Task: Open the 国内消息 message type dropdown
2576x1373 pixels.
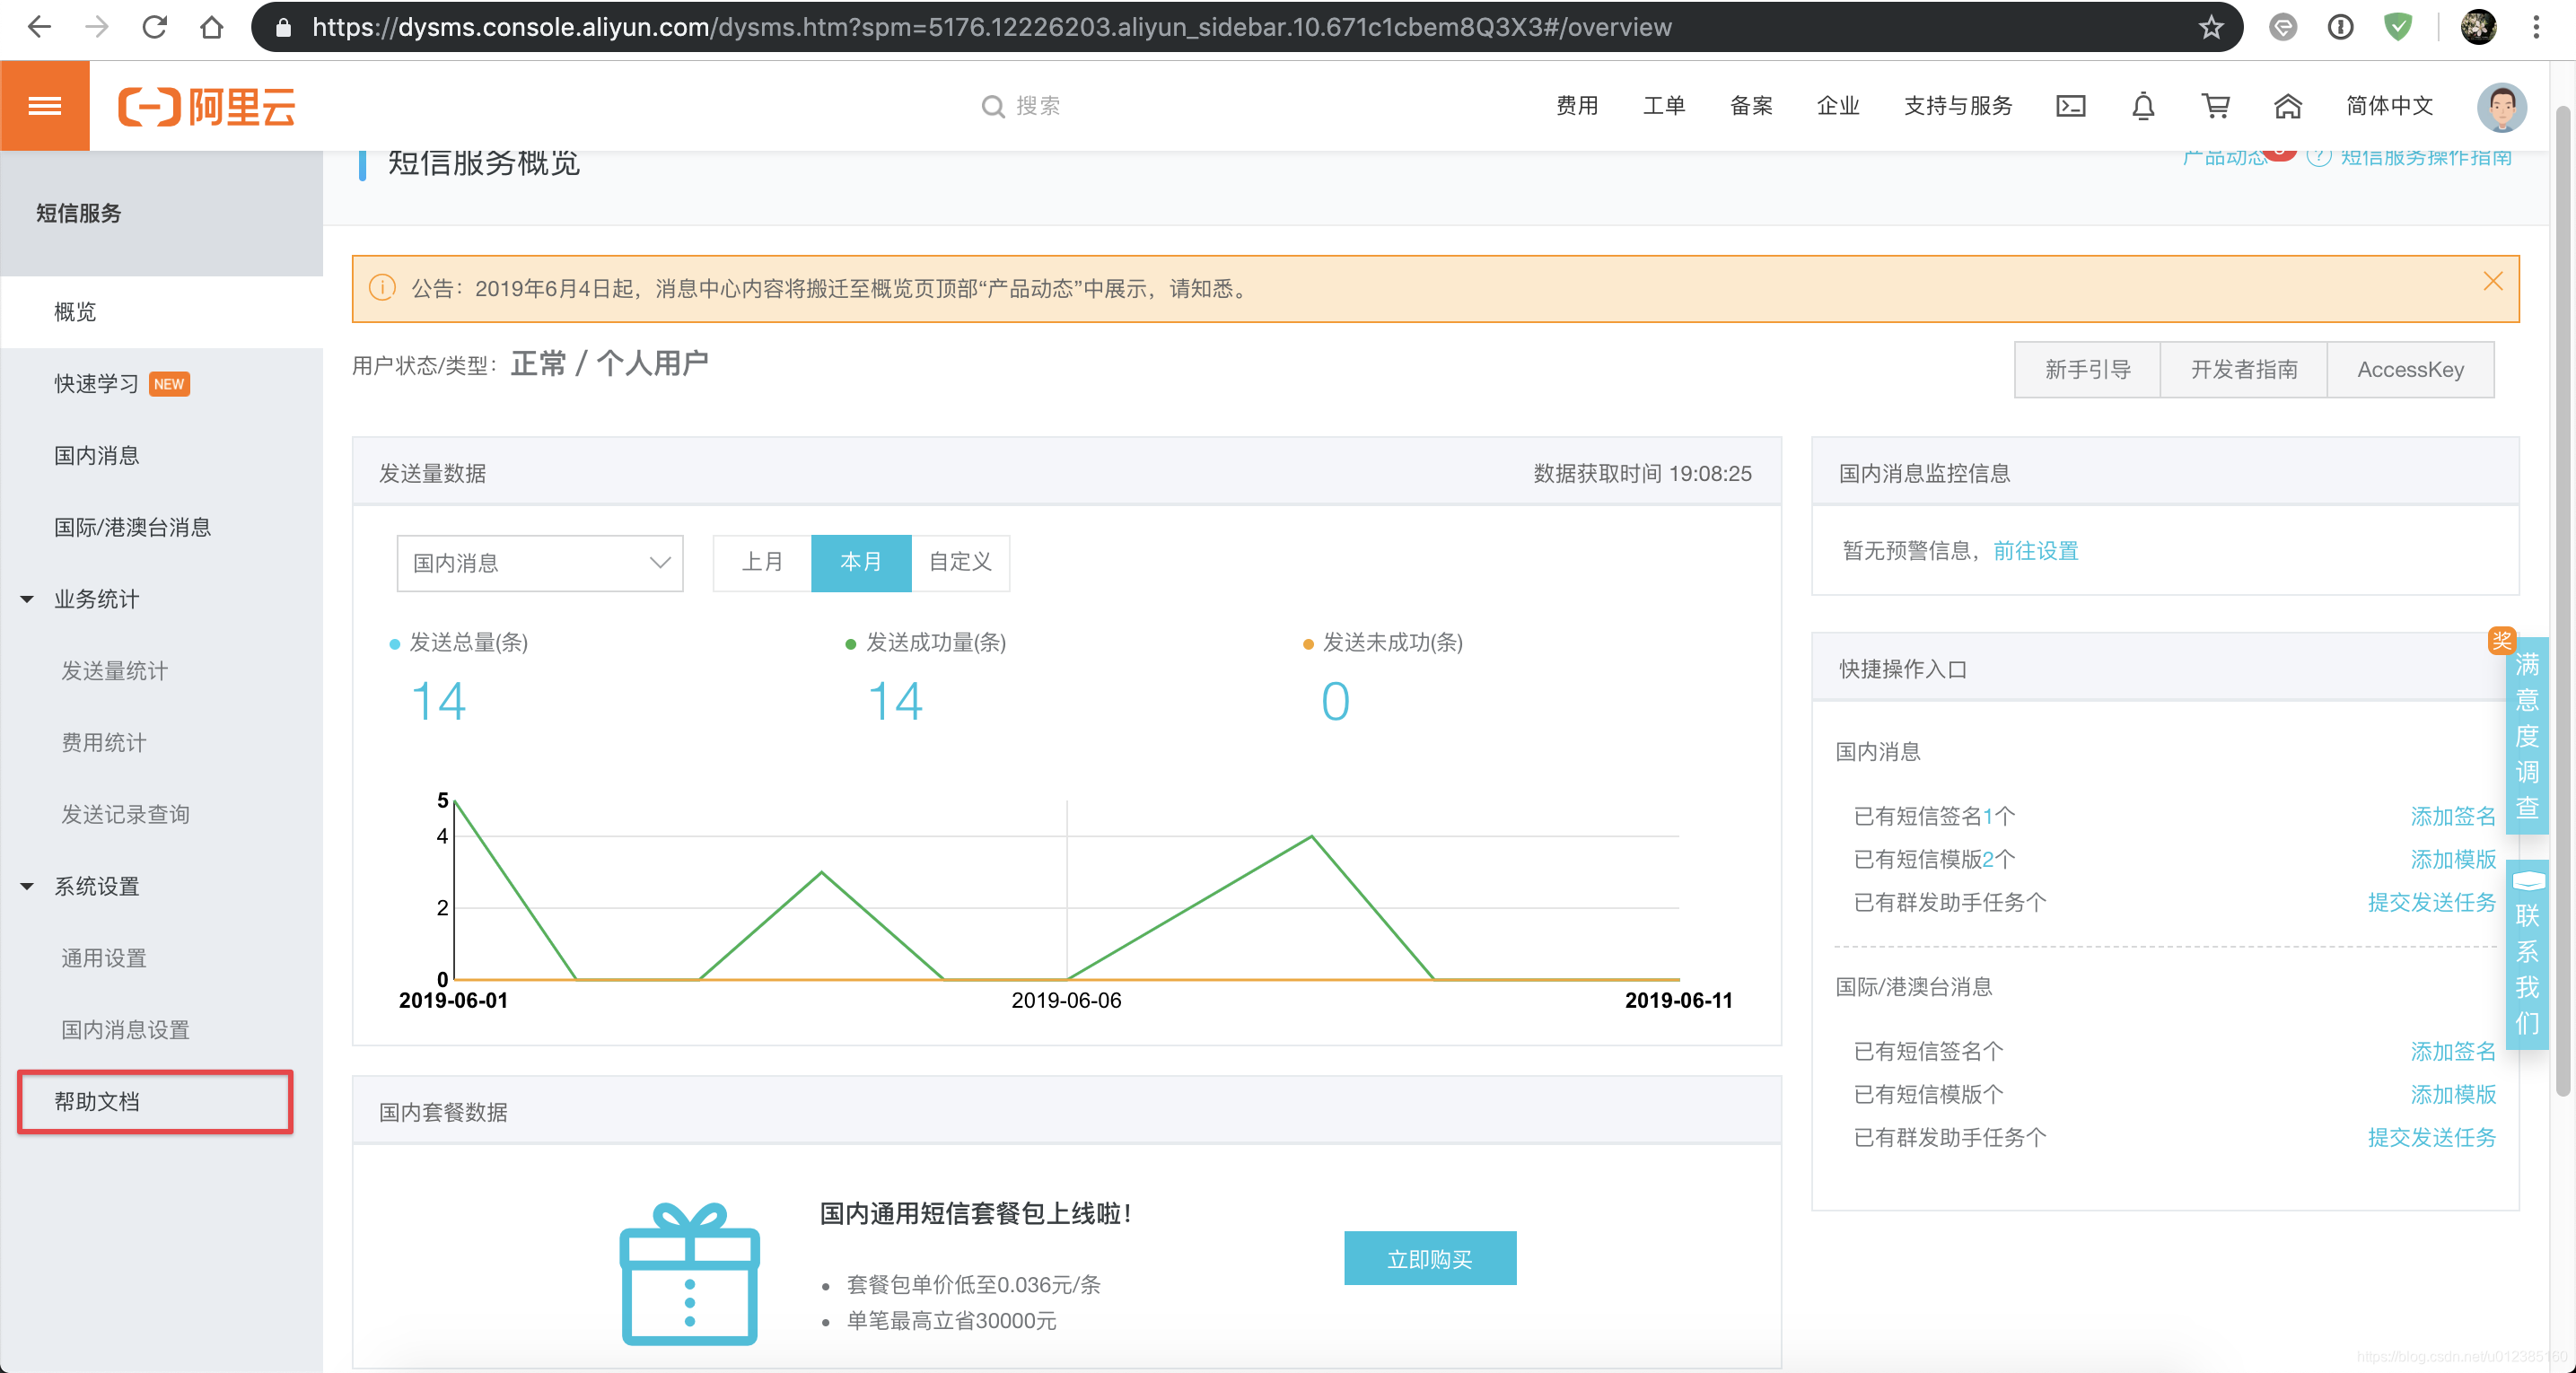Action: (540, 563)
